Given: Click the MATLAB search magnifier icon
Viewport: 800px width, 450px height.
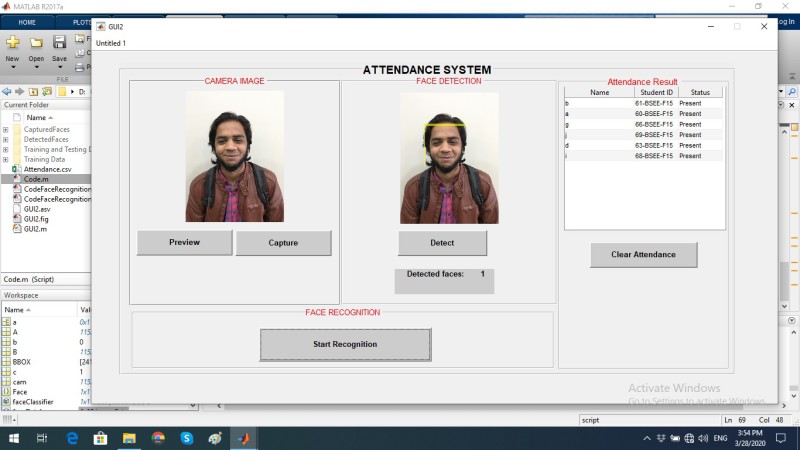Looking at the screenshot, I should [792, 92].
